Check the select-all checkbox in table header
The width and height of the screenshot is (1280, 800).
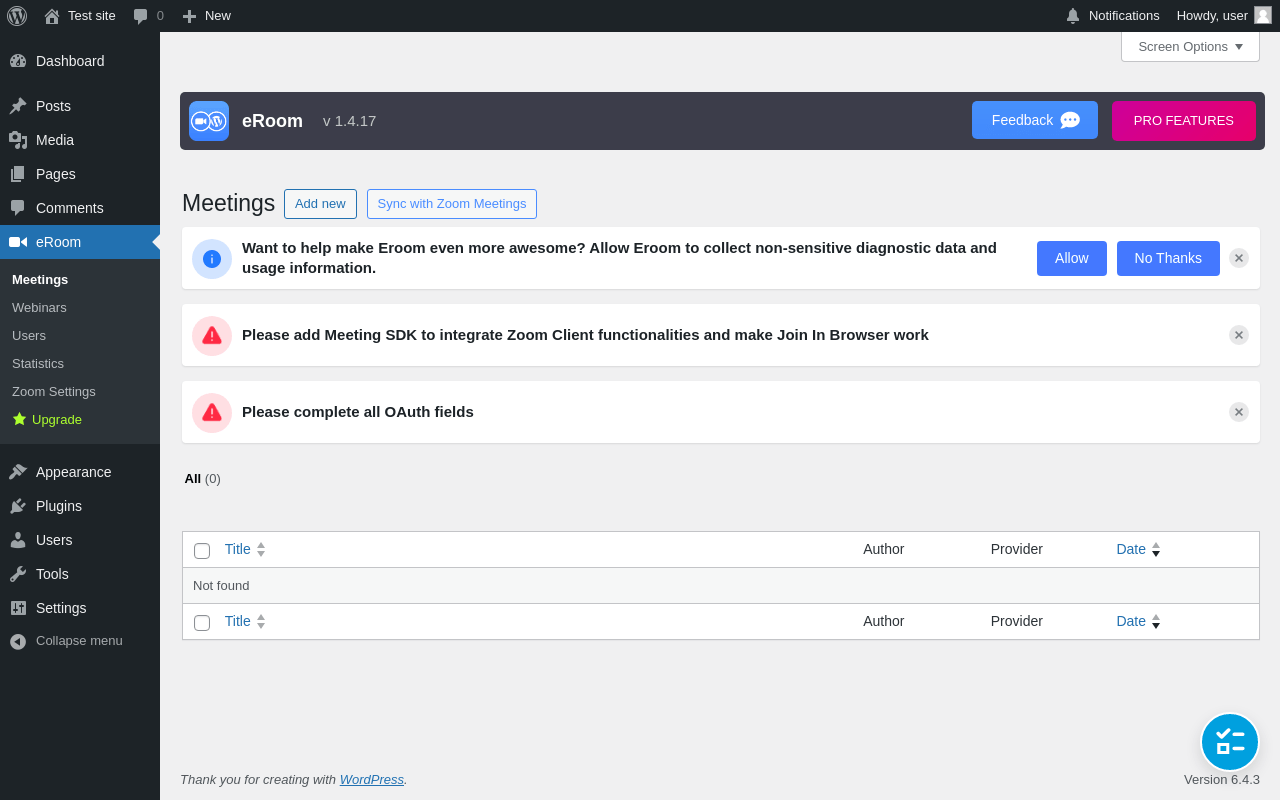[202, 550]
